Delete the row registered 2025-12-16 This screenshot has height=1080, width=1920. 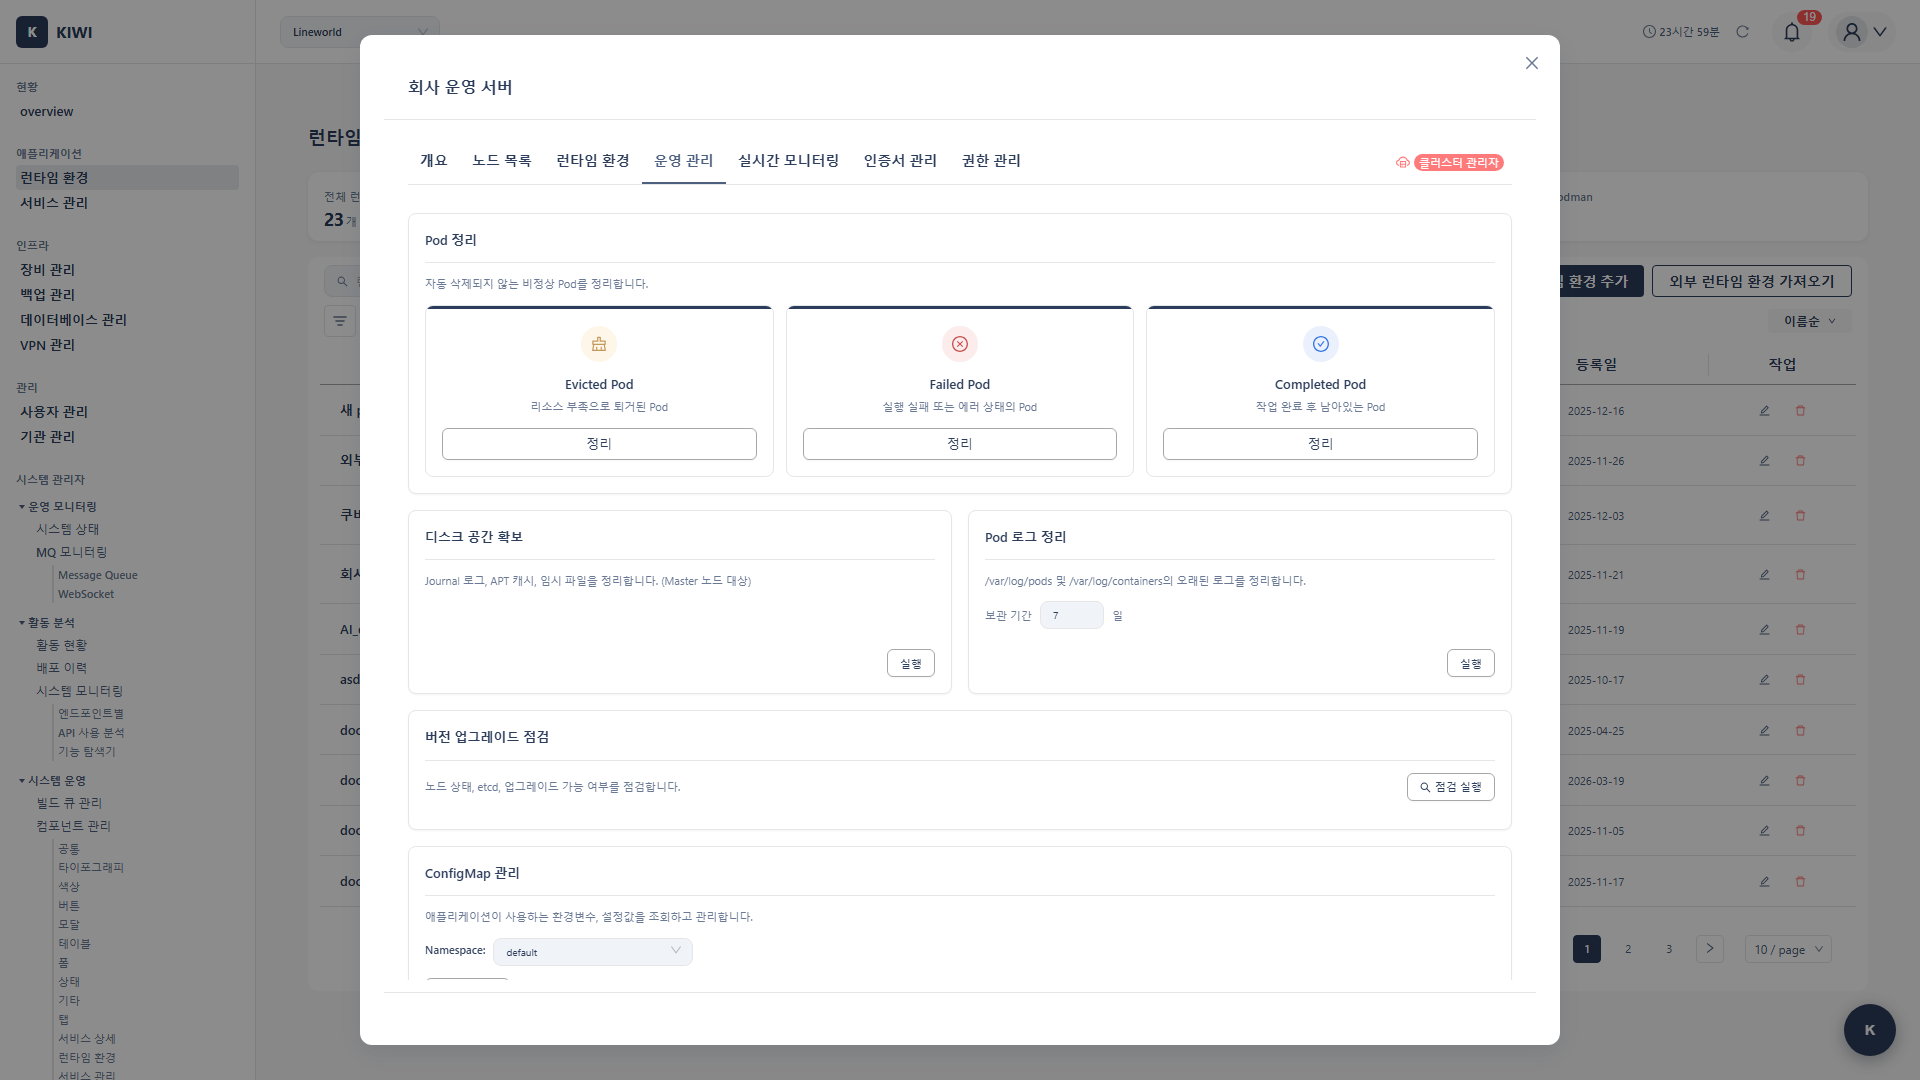(x=1800, y=411)
